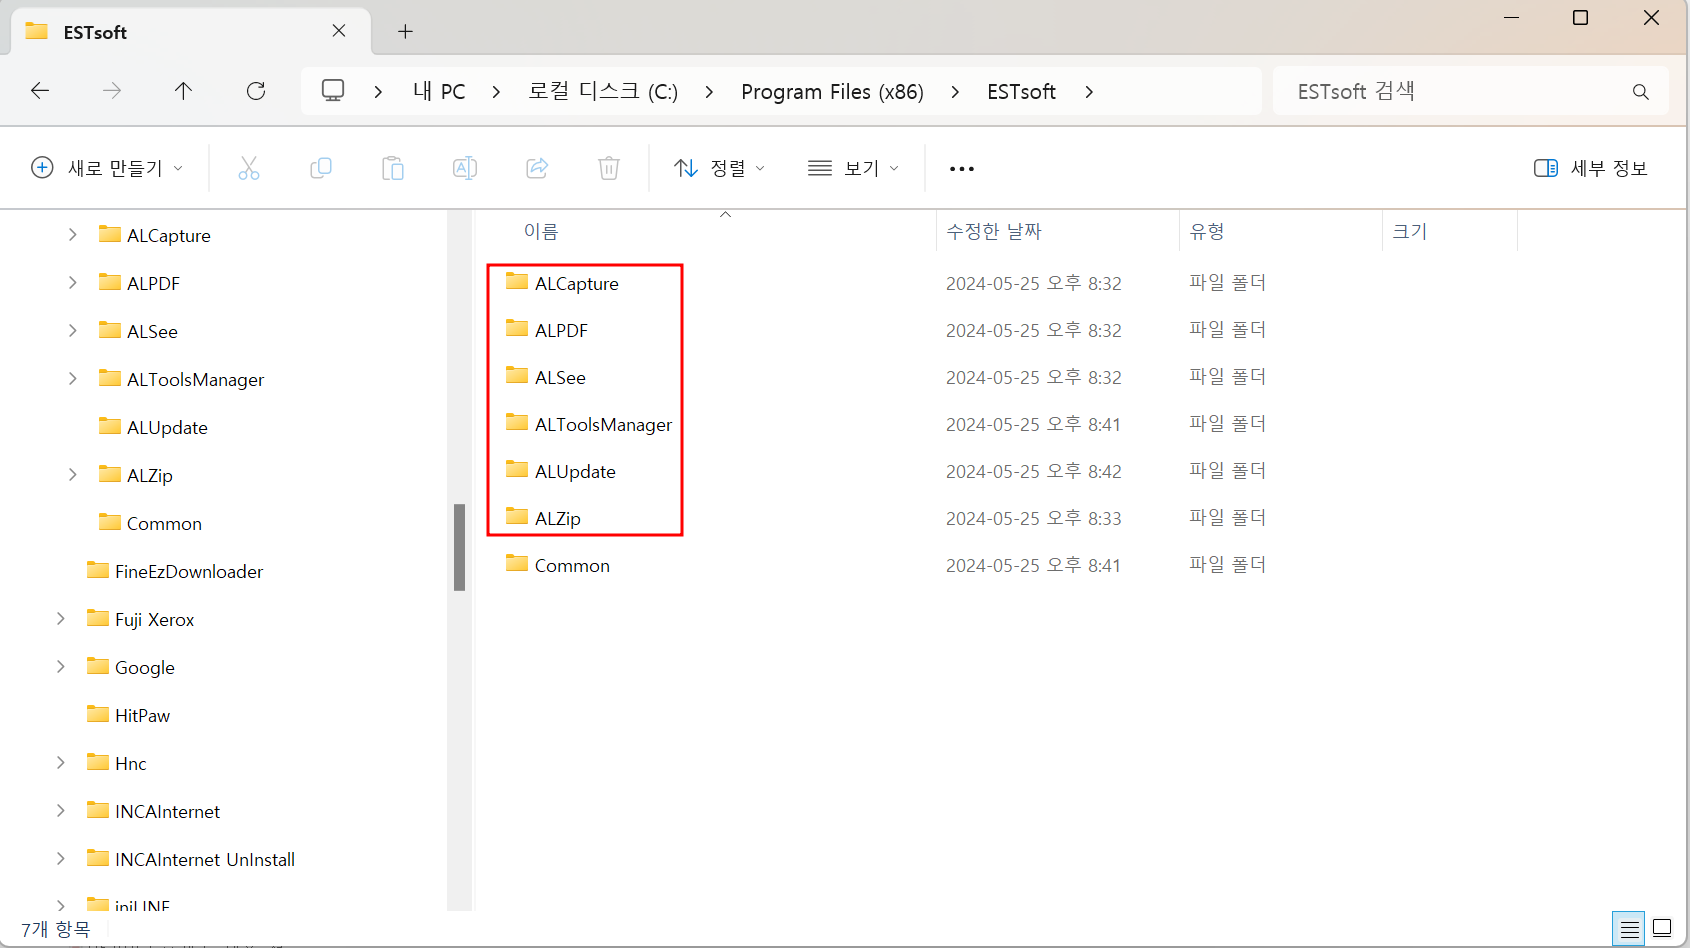Image resolution: width=1690 pixels, height=948 pixels.
Task: Open chevron dropdown after Program Files (x86)
Action: 955,92
